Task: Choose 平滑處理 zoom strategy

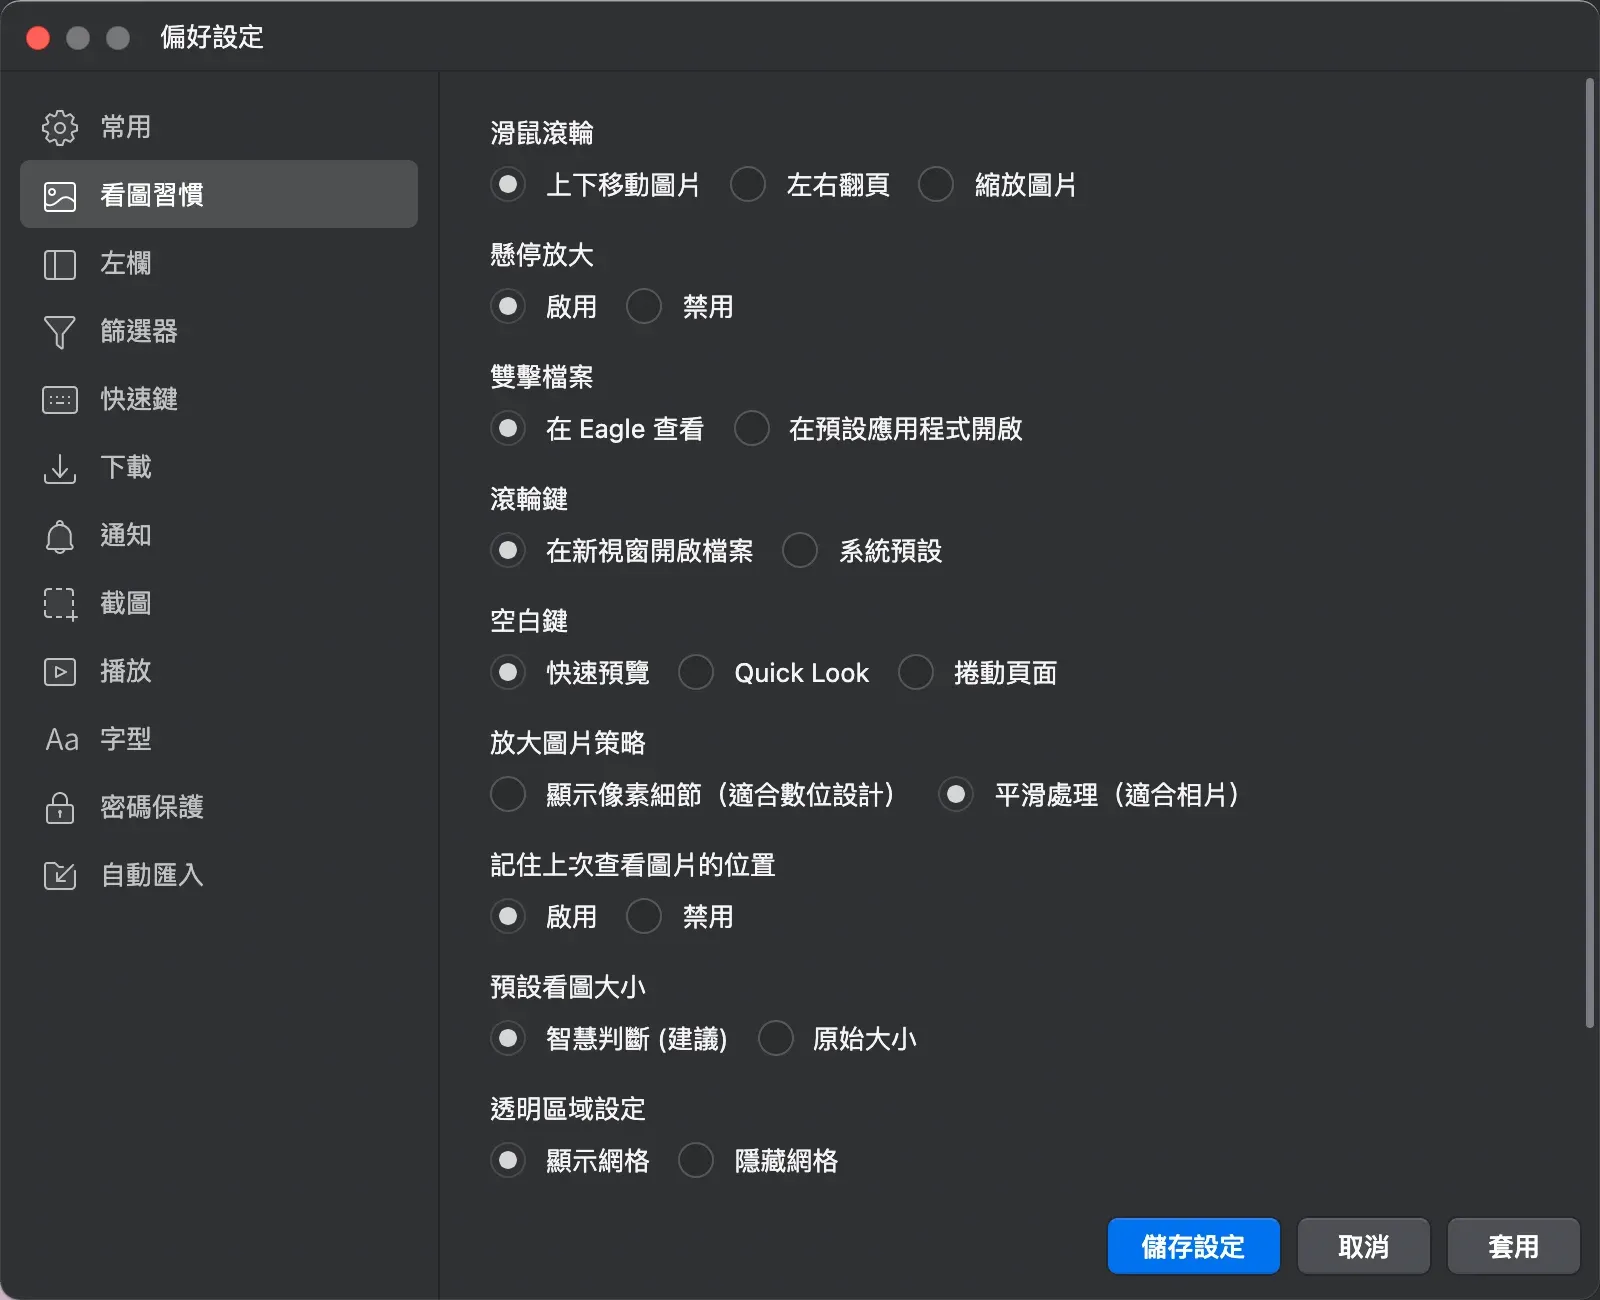Action: point(956,795)
